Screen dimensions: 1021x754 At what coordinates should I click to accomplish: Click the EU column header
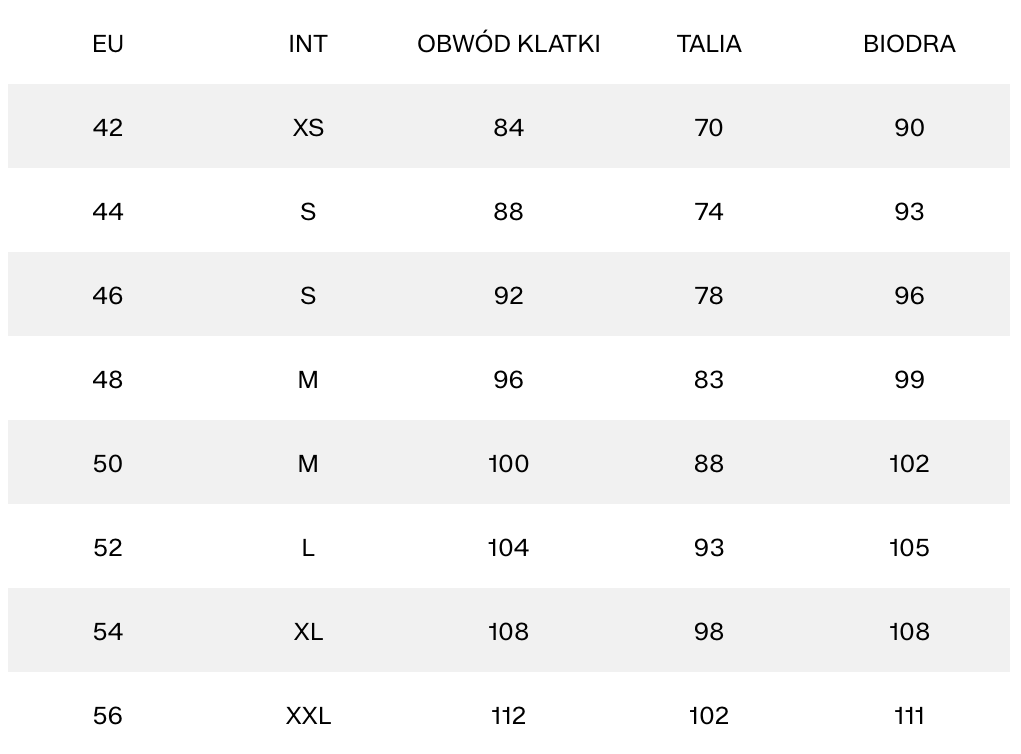point(108,44)
